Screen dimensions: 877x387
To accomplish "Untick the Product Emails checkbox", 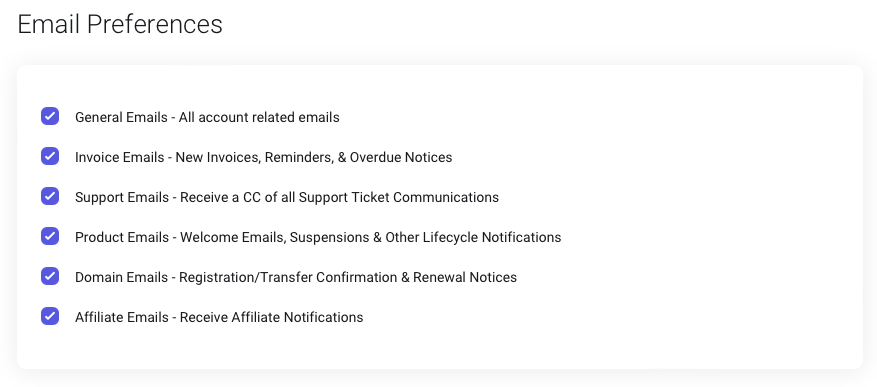I will pyautogui.click(x=50, y=236).
